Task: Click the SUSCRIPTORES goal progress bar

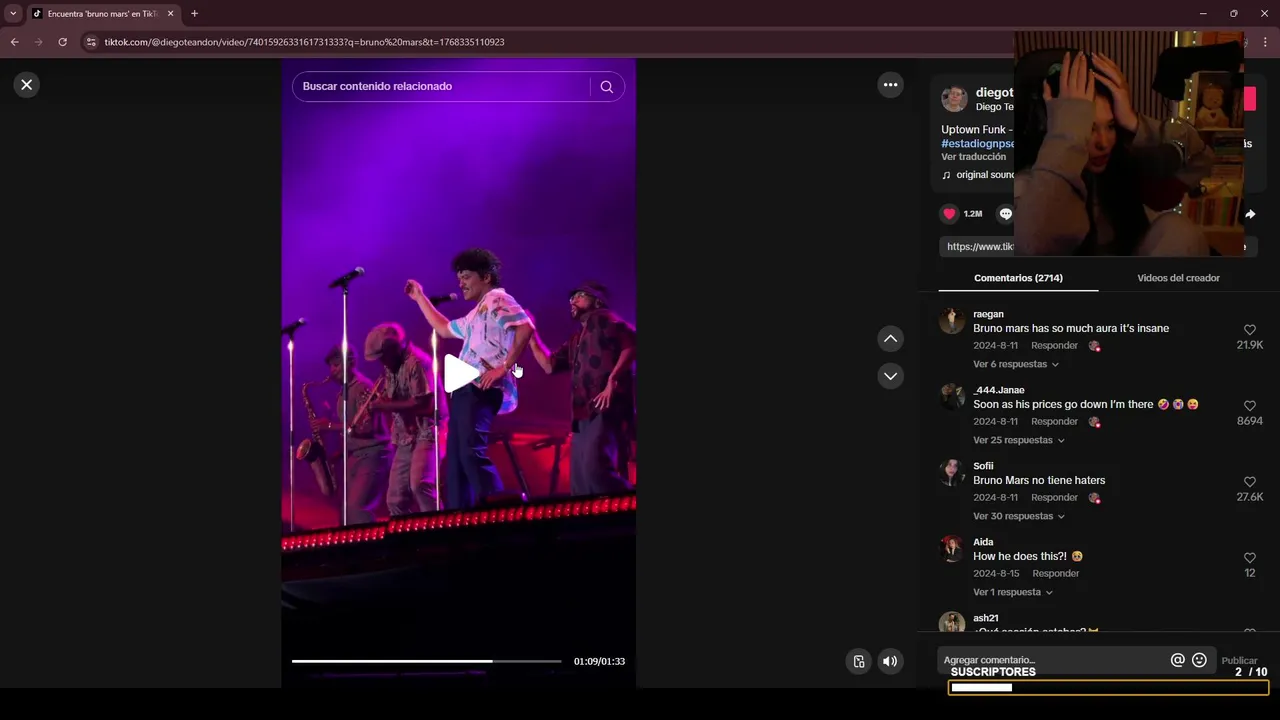Action: tap(1108, 687)
